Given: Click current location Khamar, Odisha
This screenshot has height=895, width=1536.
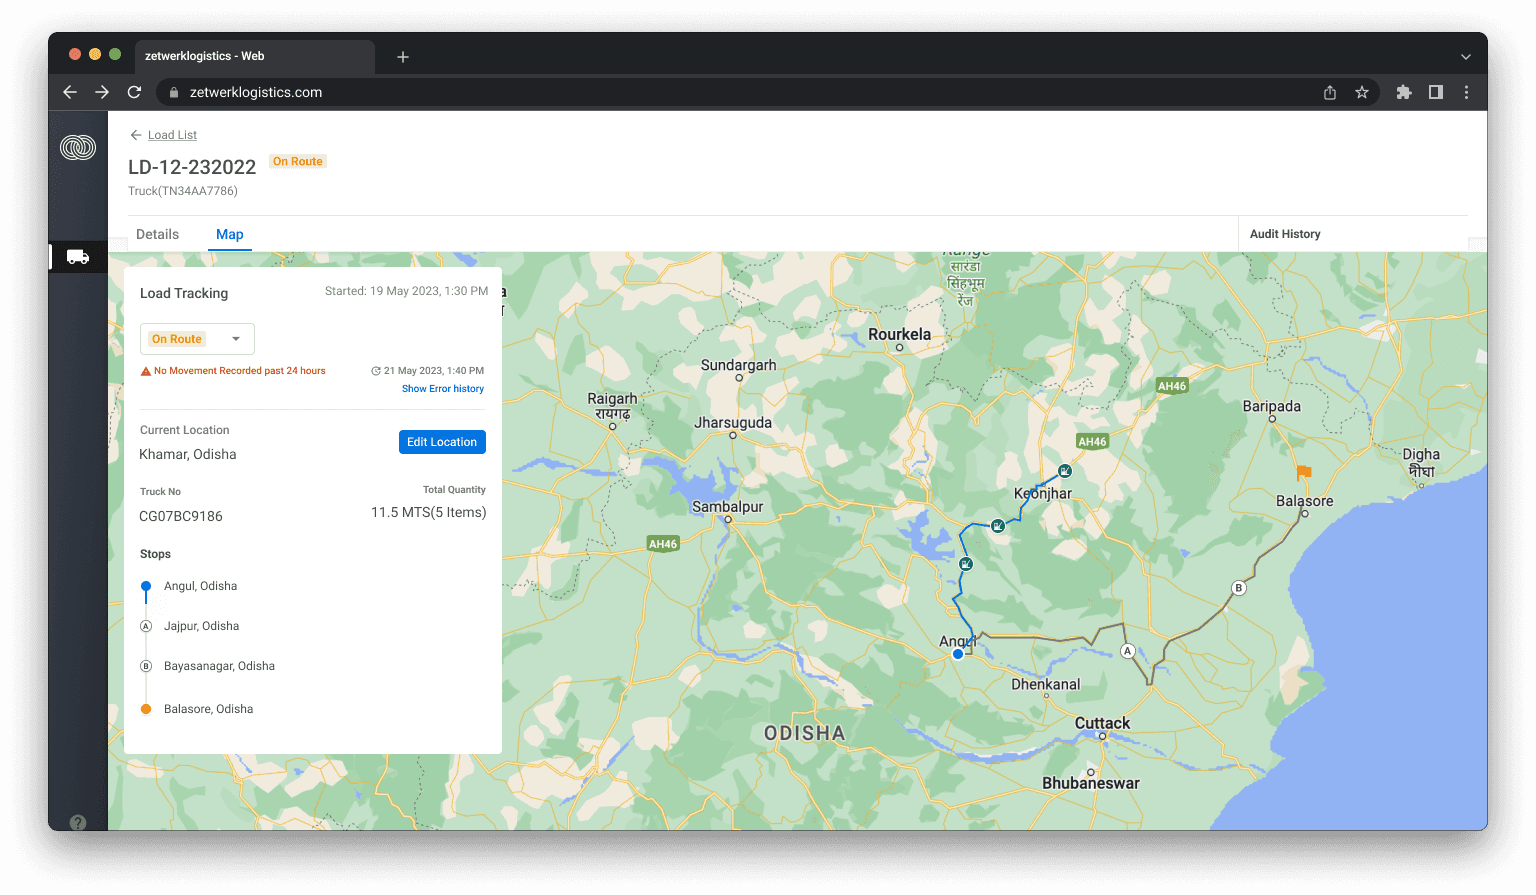Looking at the screenshot, I should [188, 454].
